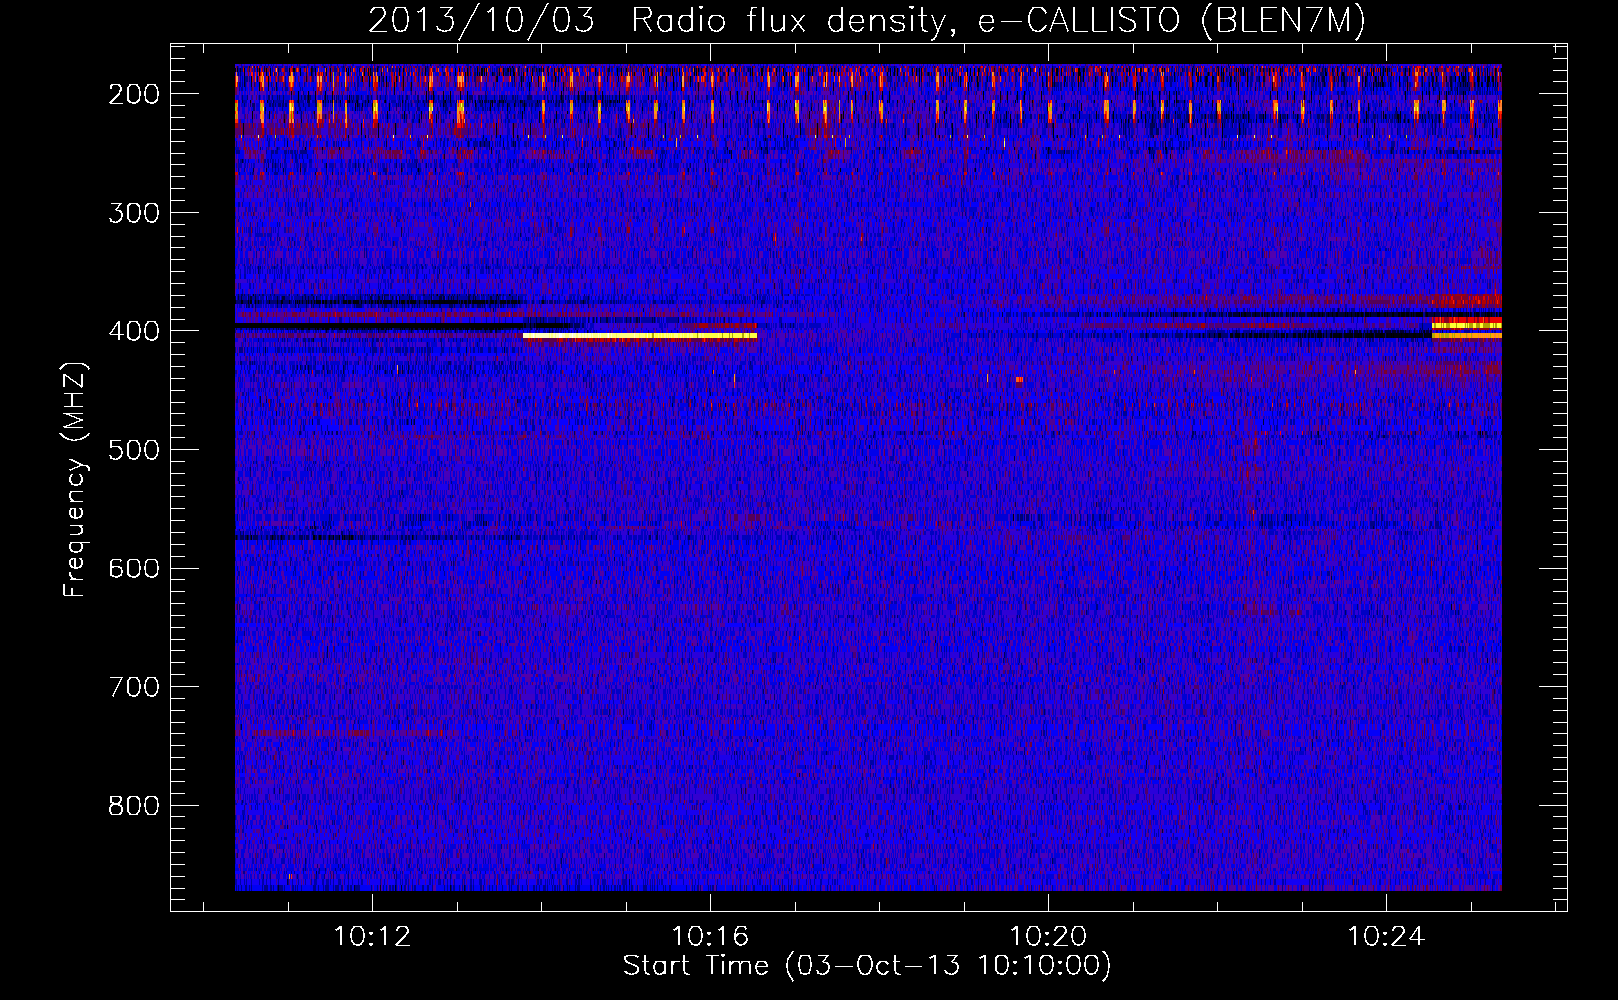Click the 'Start Time (03-Oct-13 10:10:00)' label
Image resolution: width=1618 pixels, height=1000 pixels.
click(x=867, y=966)
